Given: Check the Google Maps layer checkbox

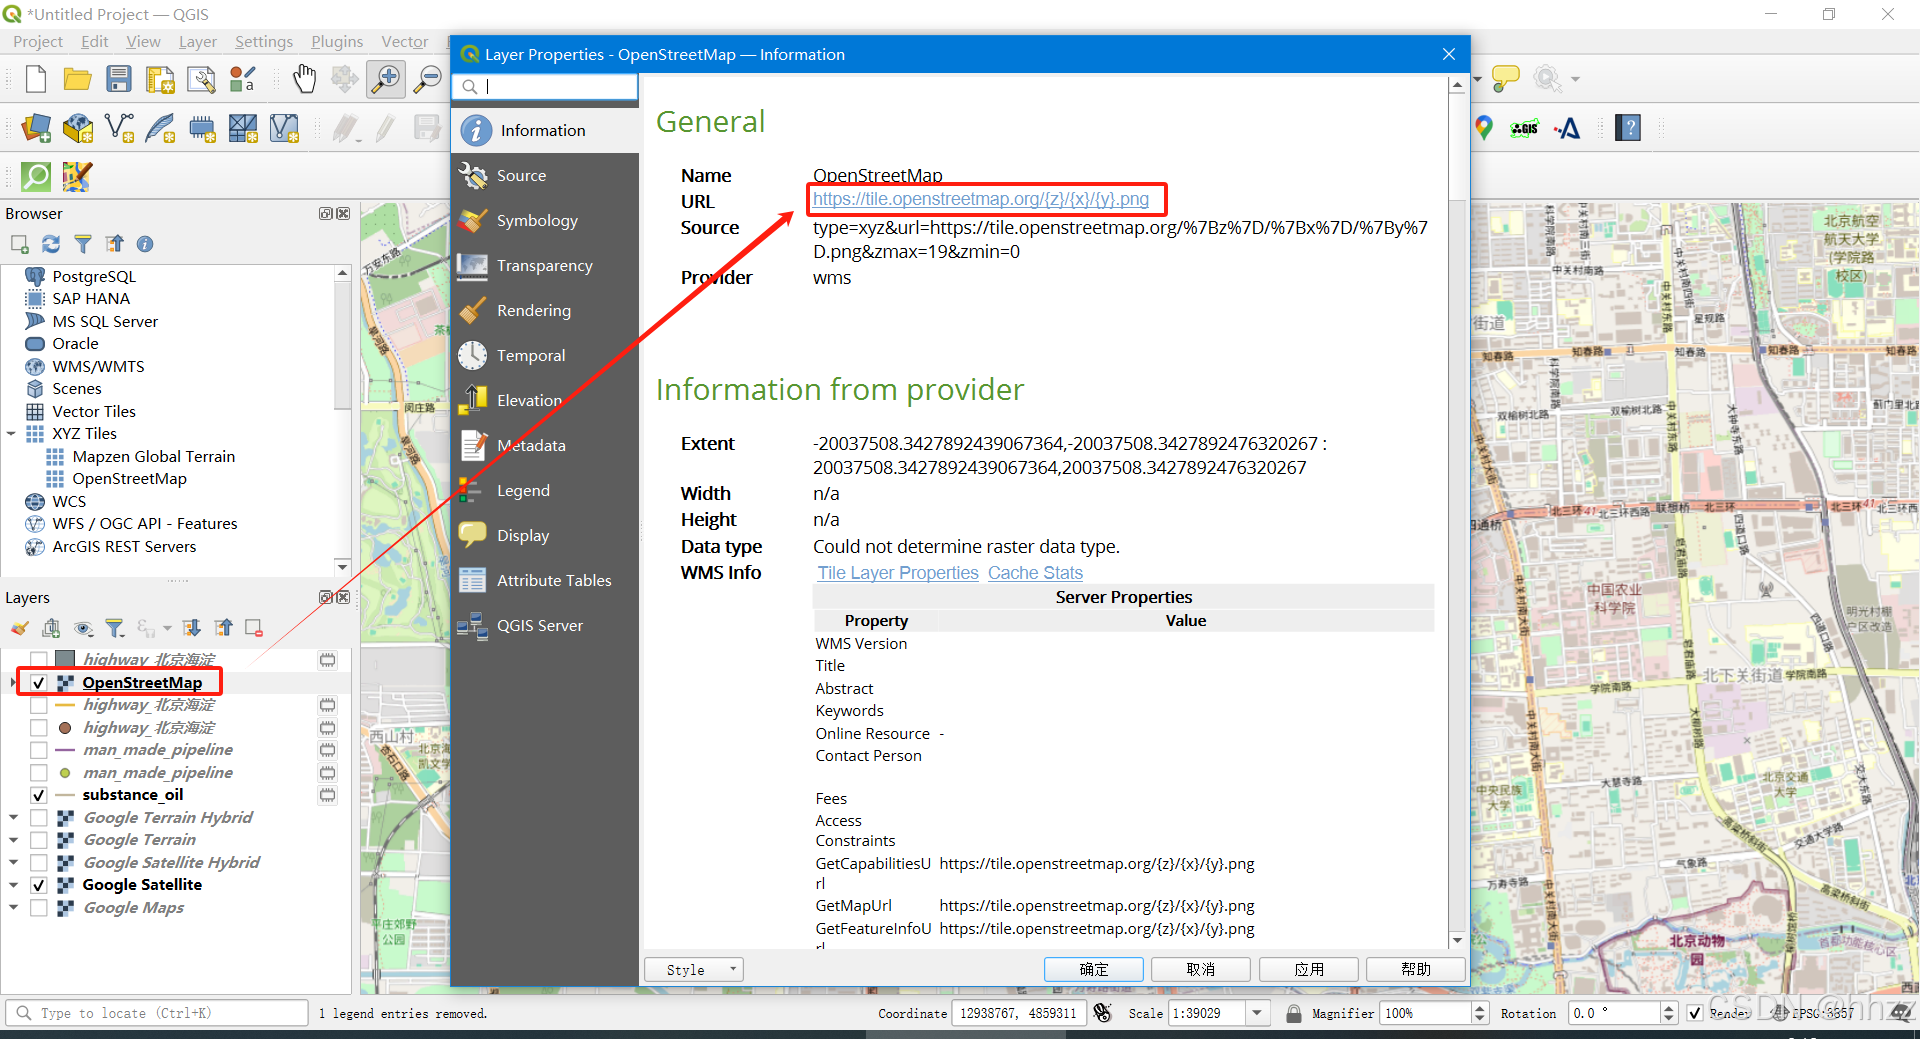Looking at the screenshot, I should point(39,908).
